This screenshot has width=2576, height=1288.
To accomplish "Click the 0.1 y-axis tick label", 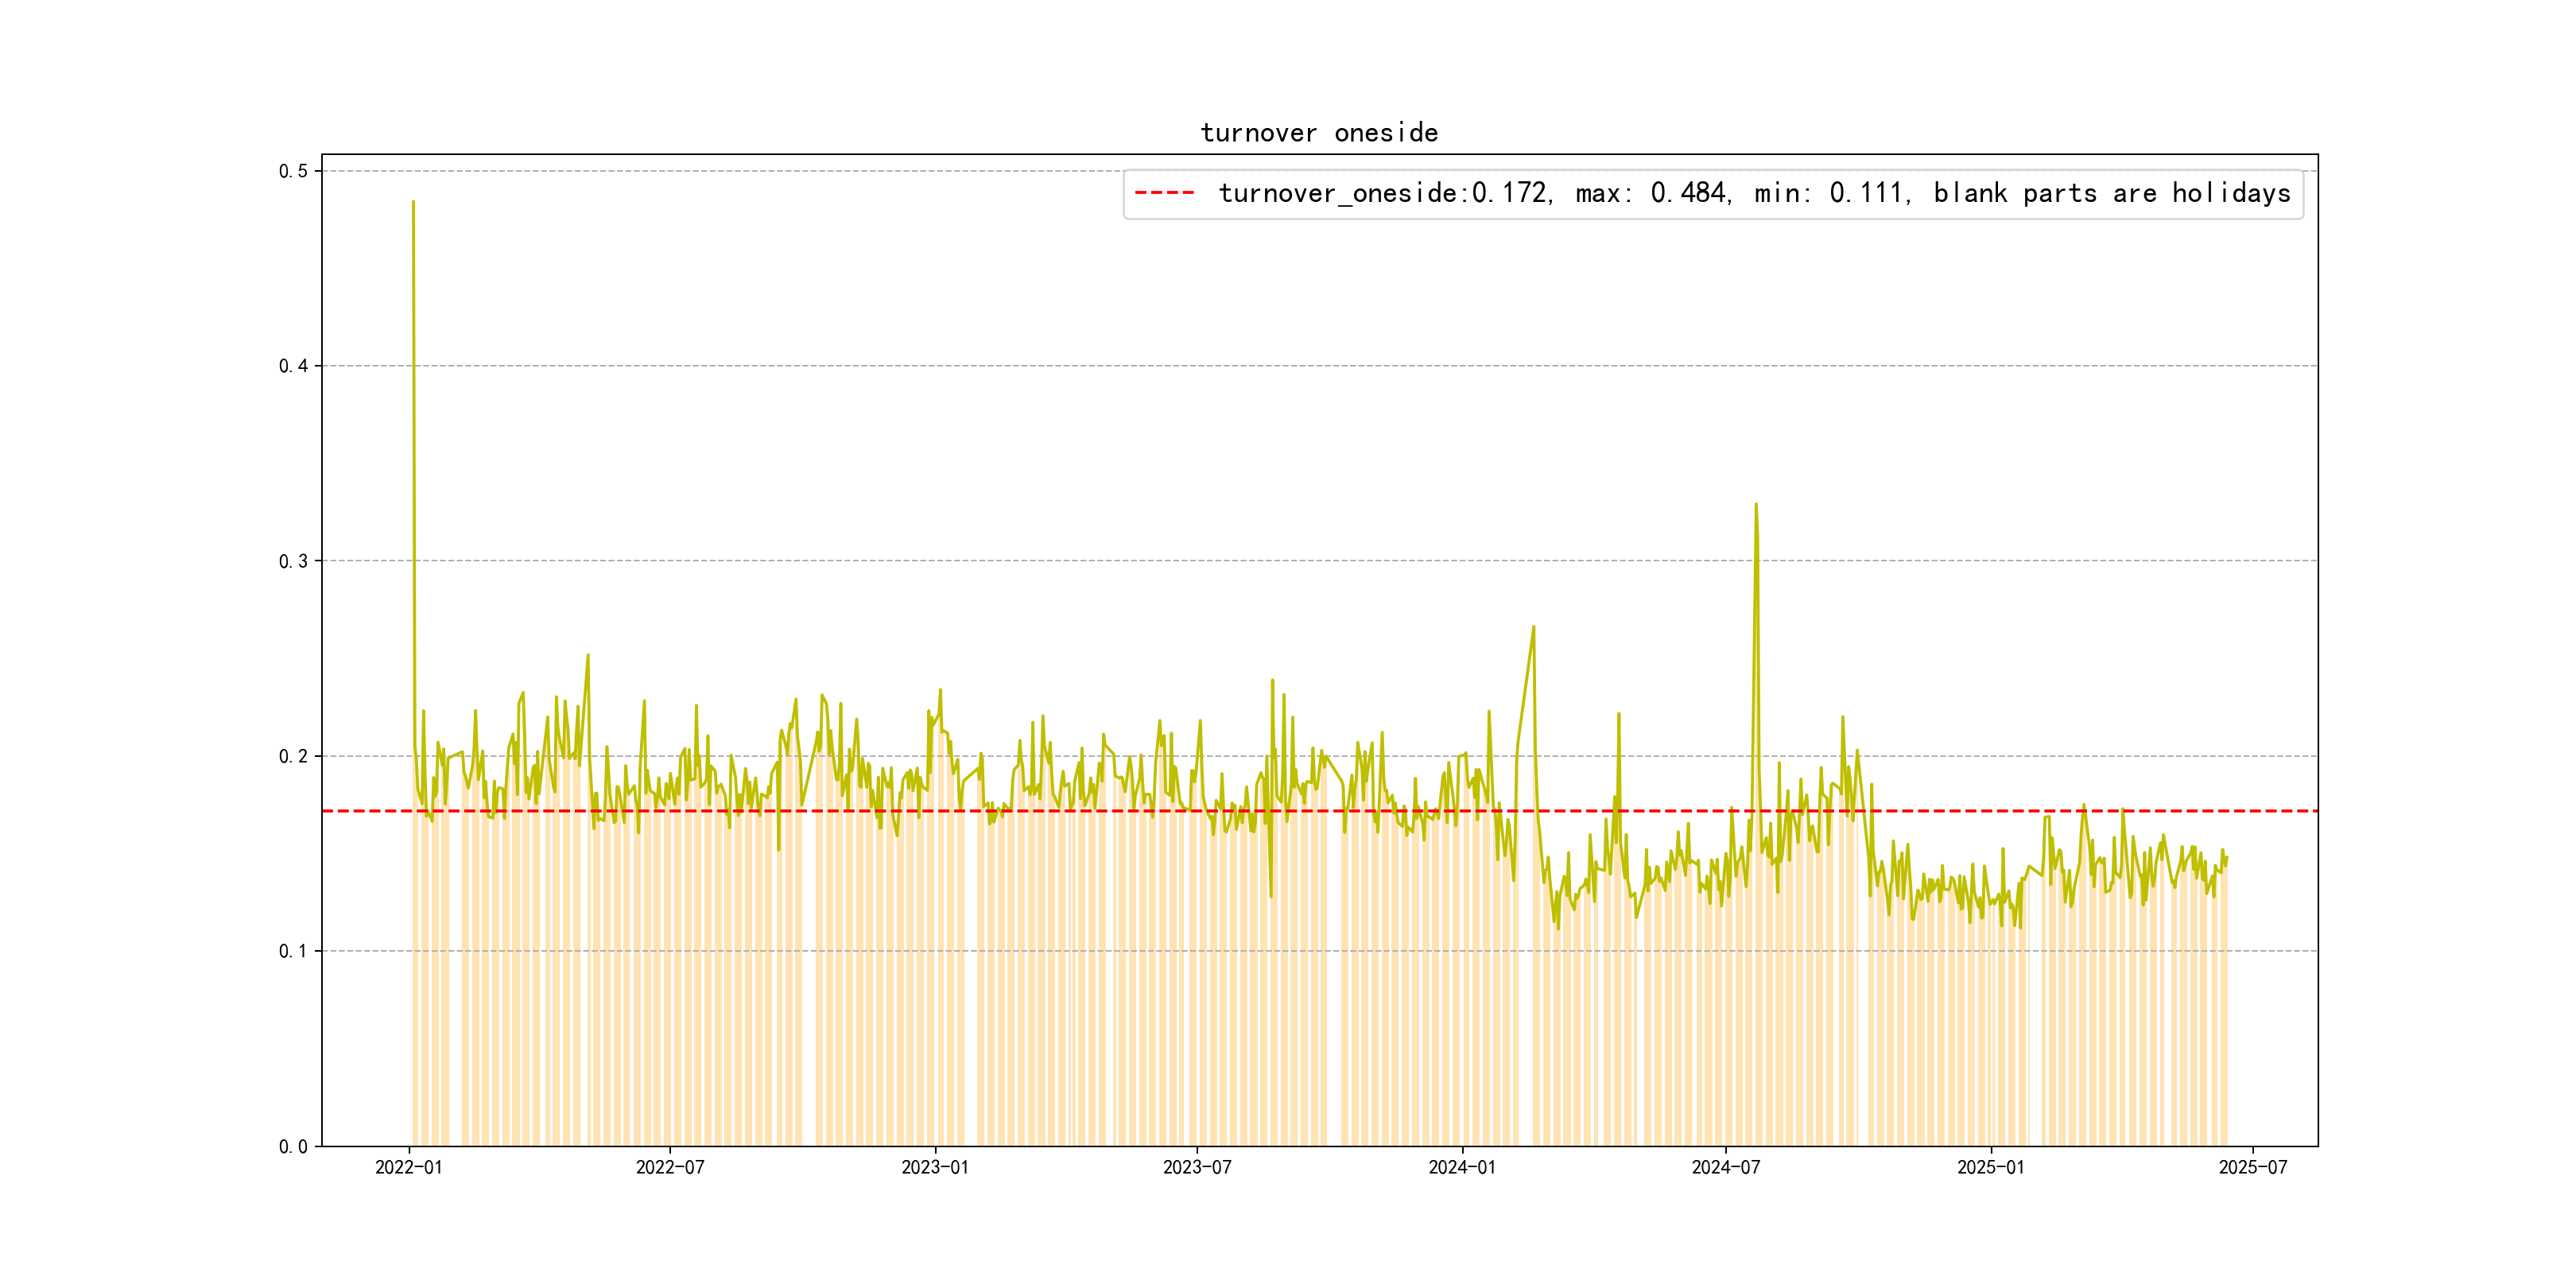I will pos(293,951).
